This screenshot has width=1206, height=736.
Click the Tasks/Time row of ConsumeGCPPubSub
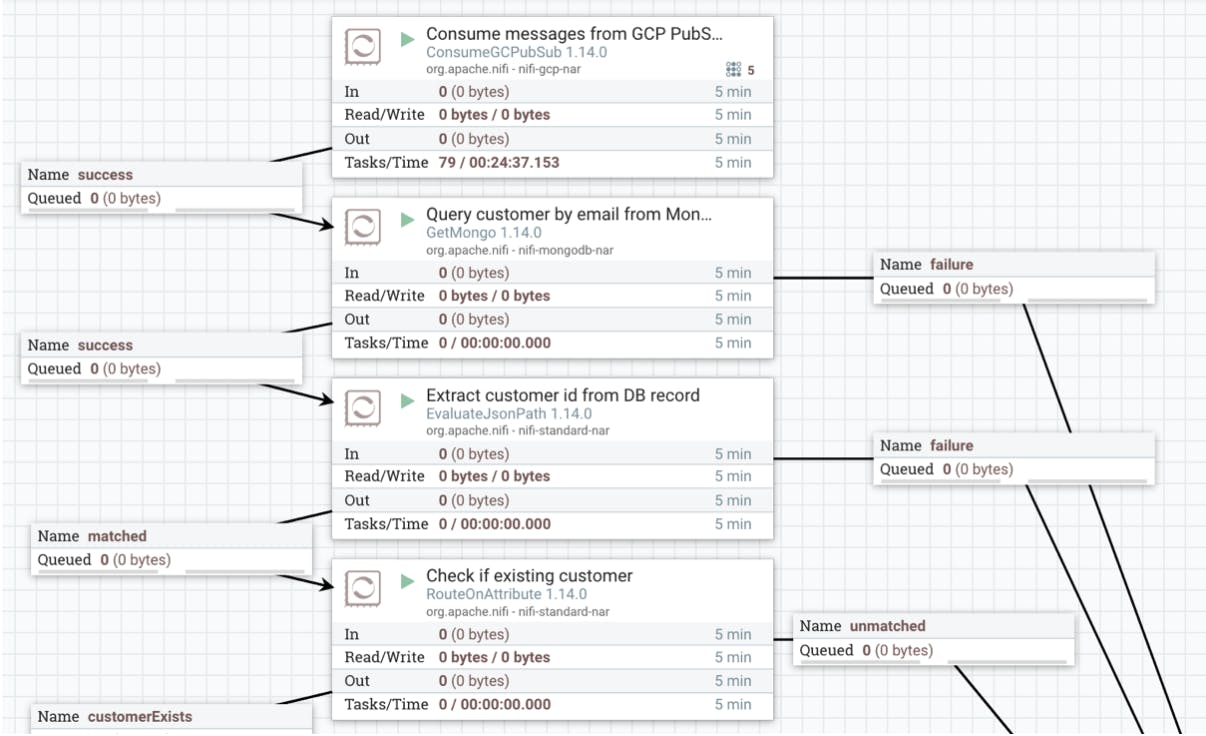tap(552, 163)
